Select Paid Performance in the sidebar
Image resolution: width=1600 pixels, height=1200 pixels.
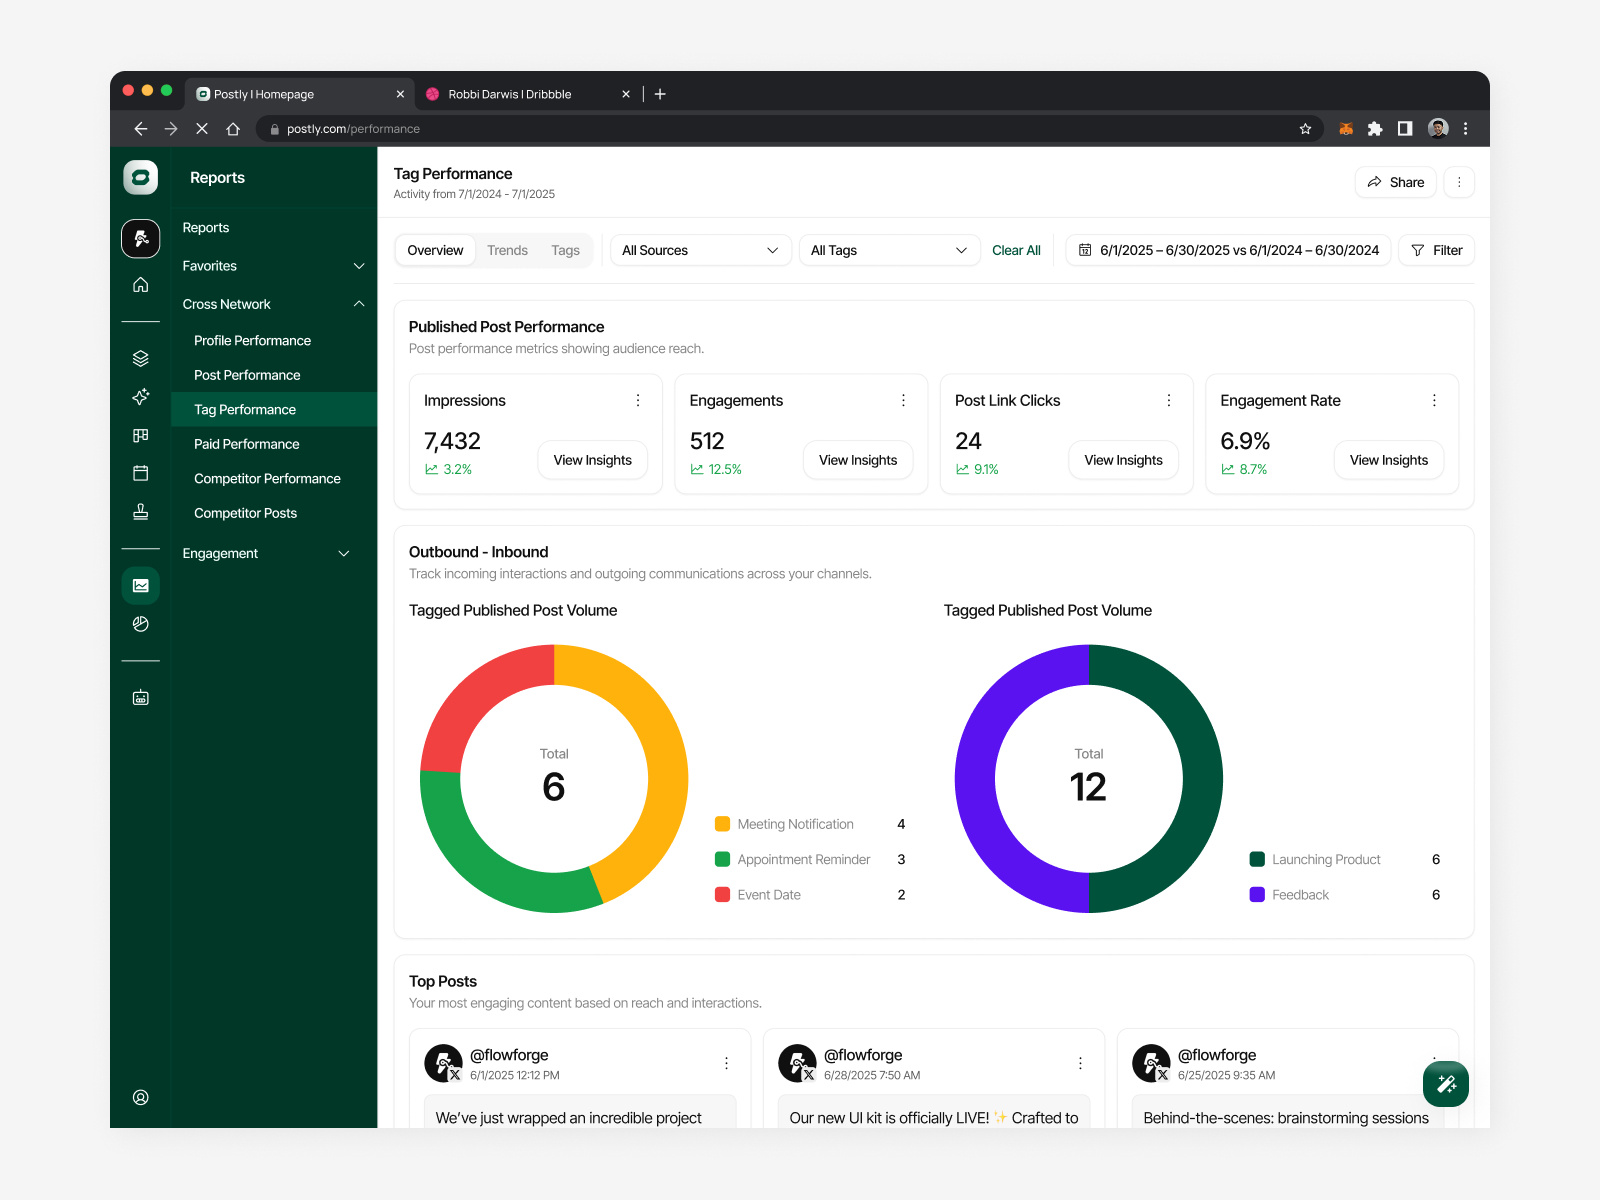coord(247,444)
